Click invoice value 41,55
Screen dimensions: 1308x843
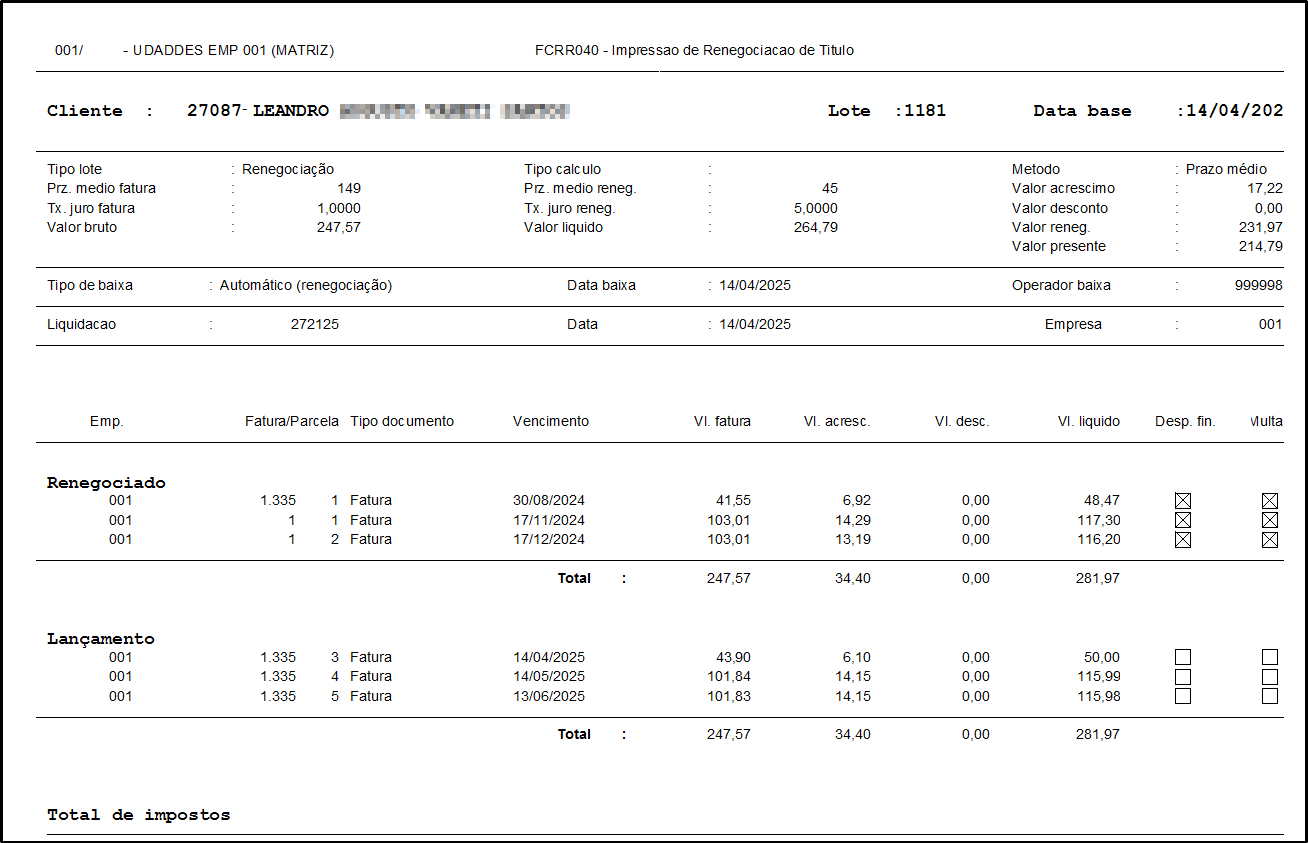pyautogui.click(x=733, y=500)
